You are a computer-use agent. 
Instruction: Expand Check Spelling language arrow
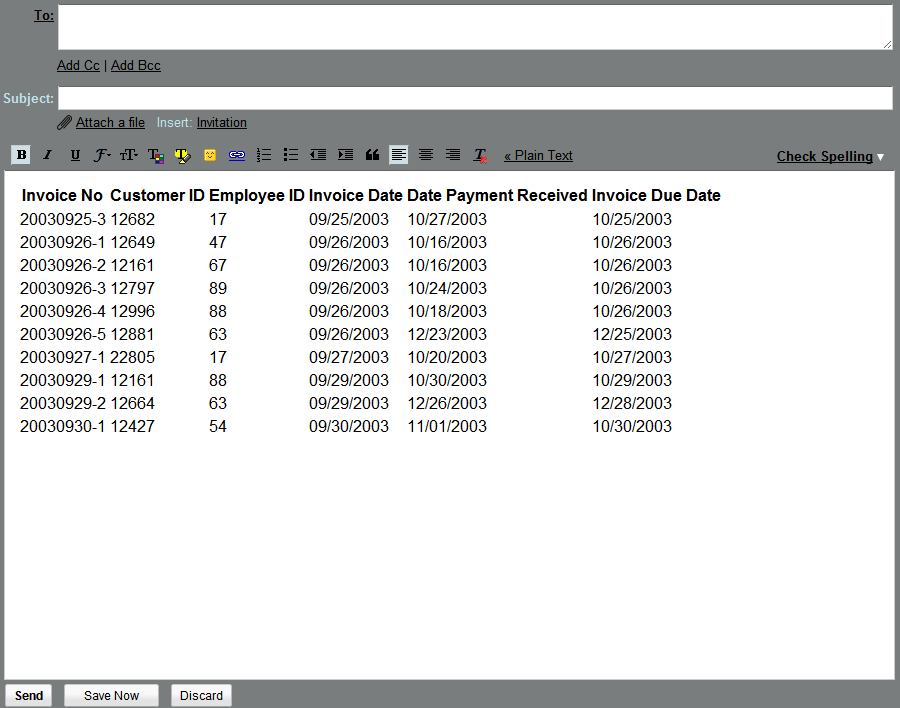click(880, 157)
